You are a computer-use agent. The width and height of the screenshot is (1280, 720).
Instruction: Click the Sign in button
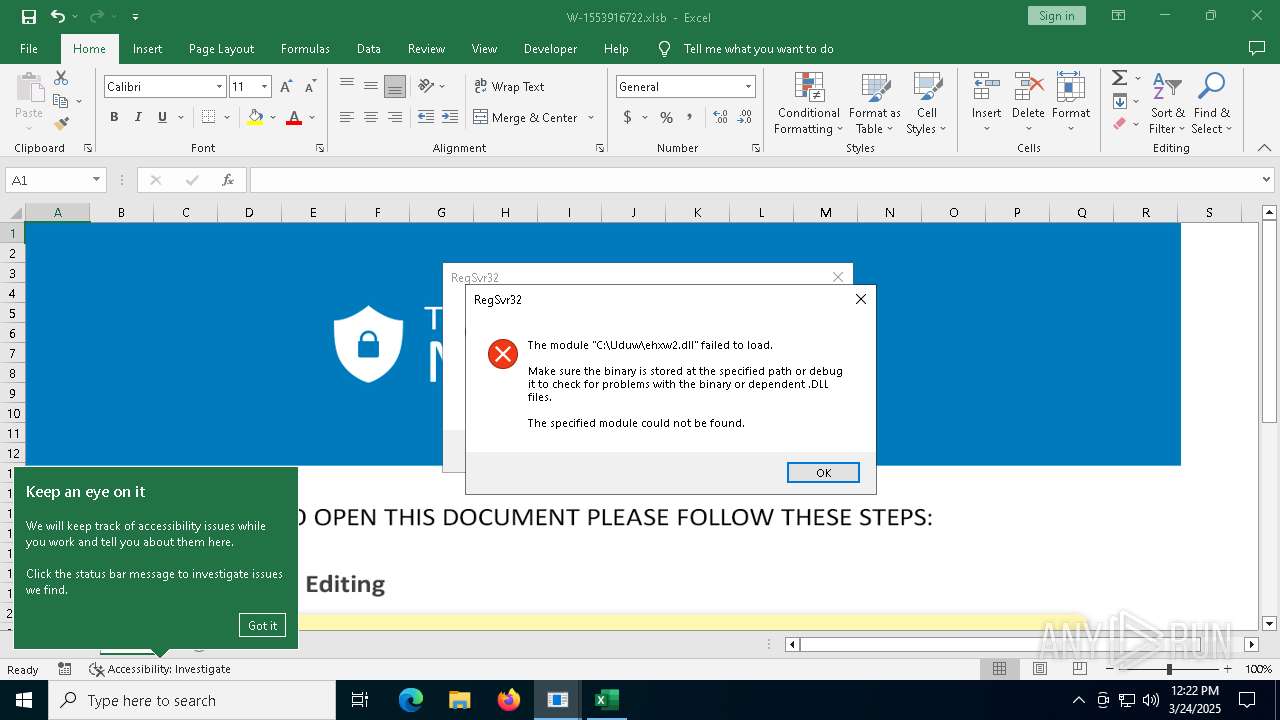[1056, 16]
